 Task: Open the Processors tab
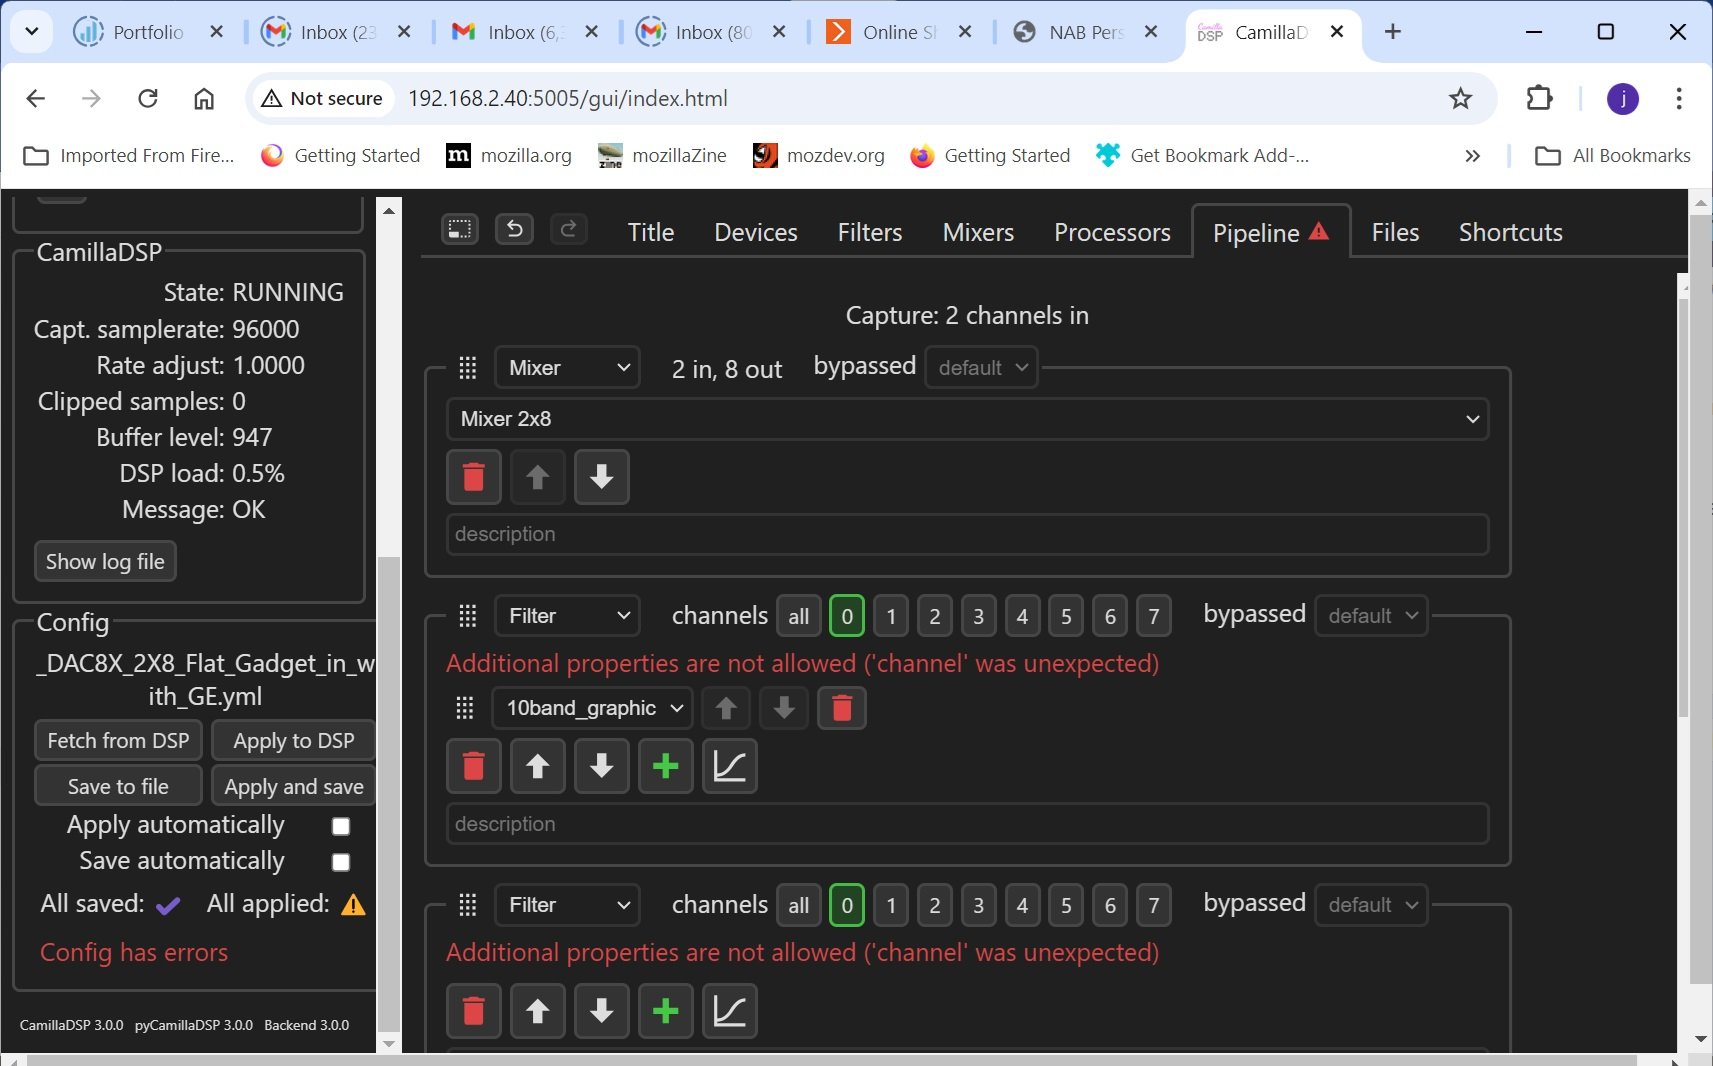(x=1112, y=232)
